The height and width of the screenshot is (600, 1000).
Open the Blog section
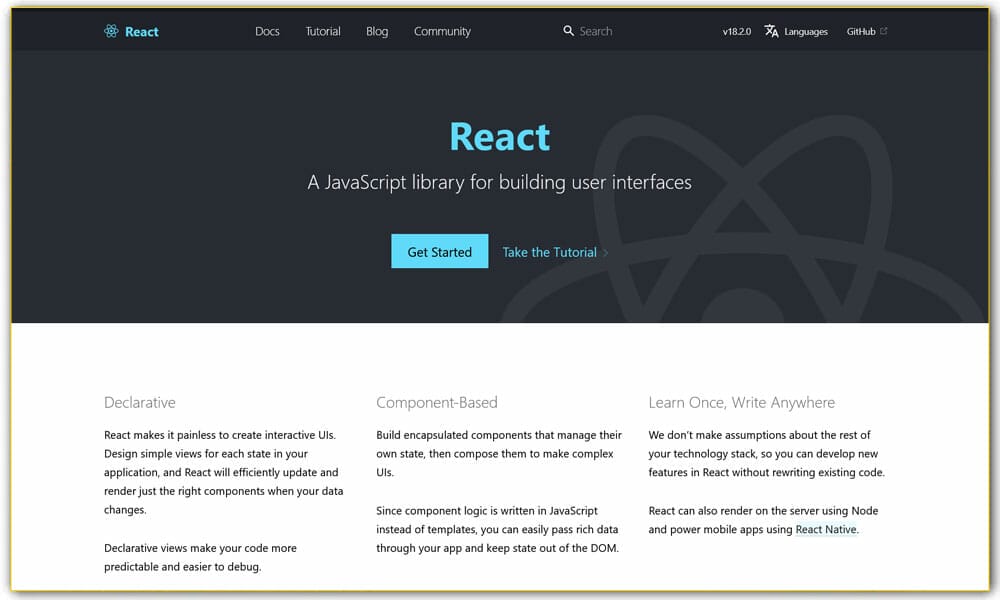377,31
